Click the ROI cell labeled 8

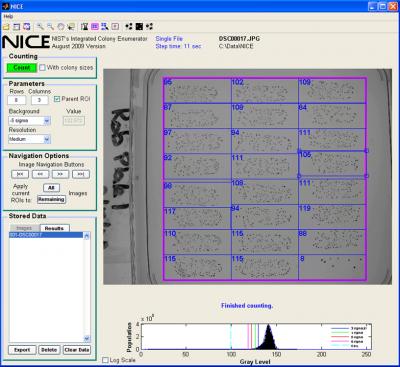click(x=332, y=267)
